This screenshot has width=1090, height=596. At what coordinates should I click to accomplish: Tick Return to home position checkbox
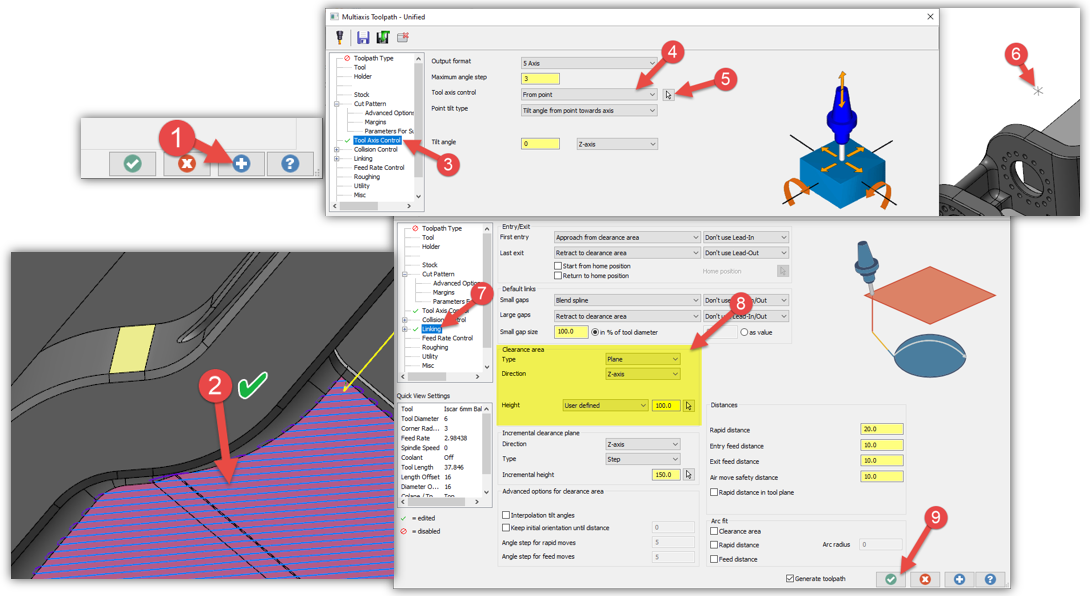tap(558, 275)
